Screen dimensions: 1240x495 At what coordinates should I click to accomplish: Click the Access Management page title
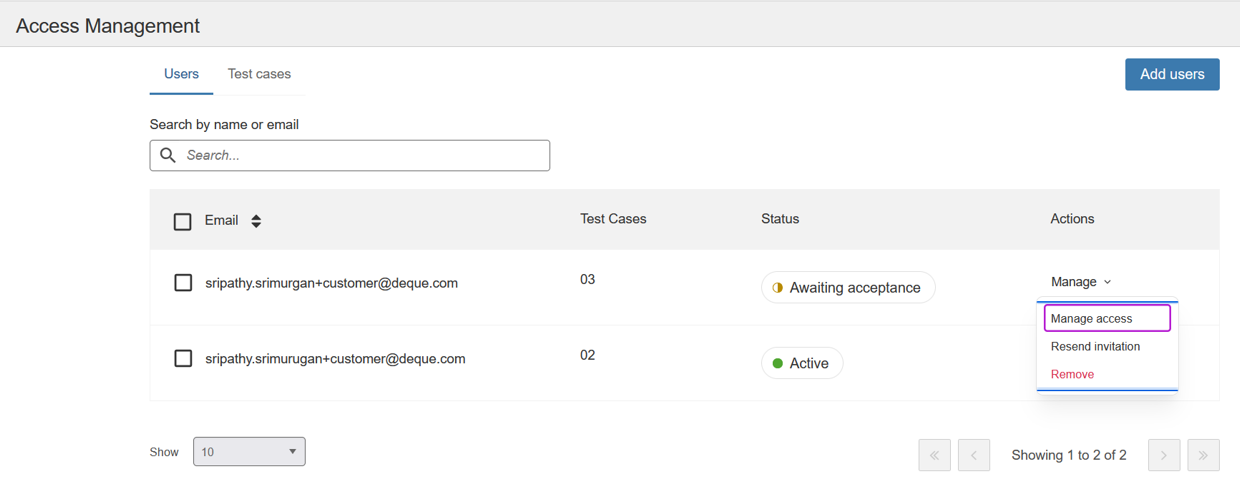(x=108, y=26)
